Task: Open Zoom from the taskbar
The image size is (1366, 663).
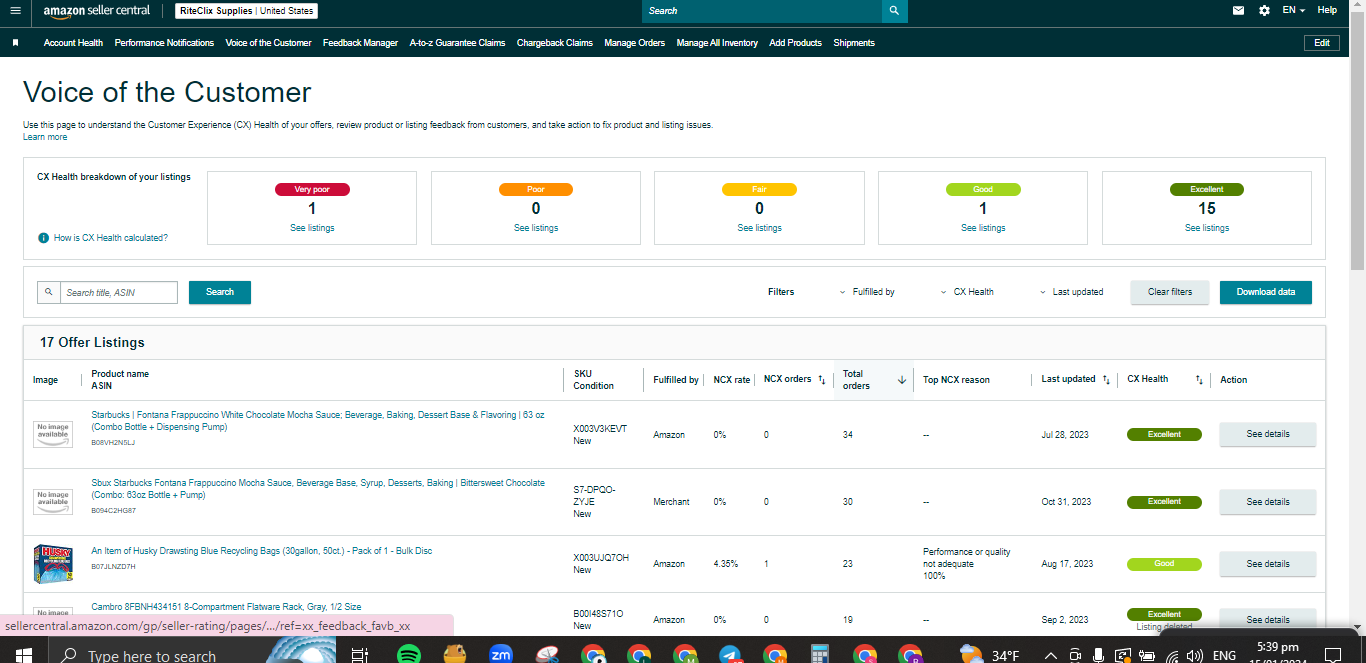Action: point(501,655)
